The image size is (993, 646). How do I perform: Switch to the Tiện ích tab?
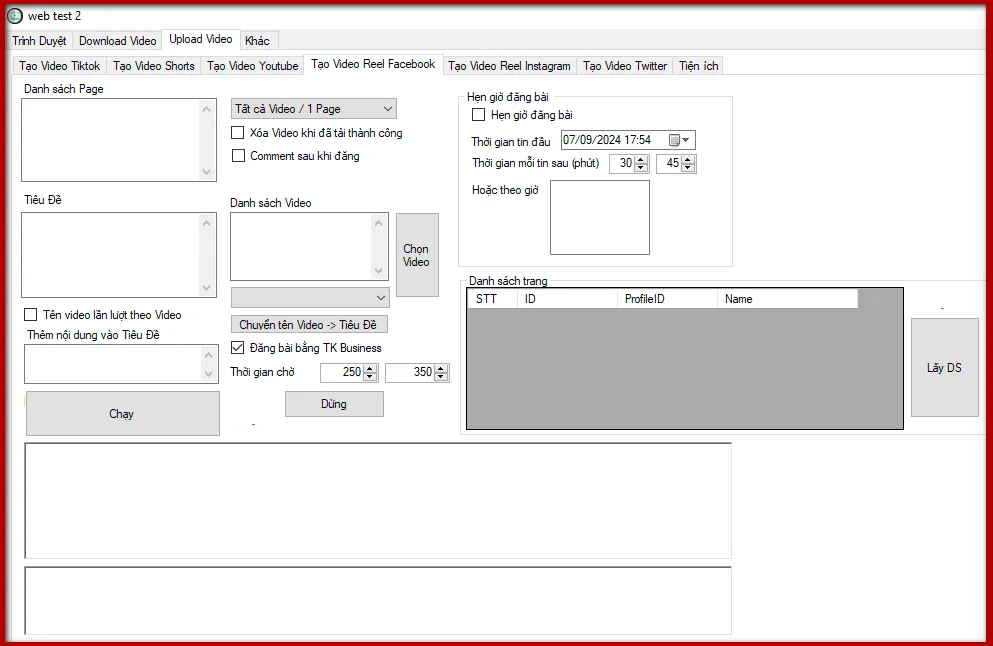(x=699, y=66)
